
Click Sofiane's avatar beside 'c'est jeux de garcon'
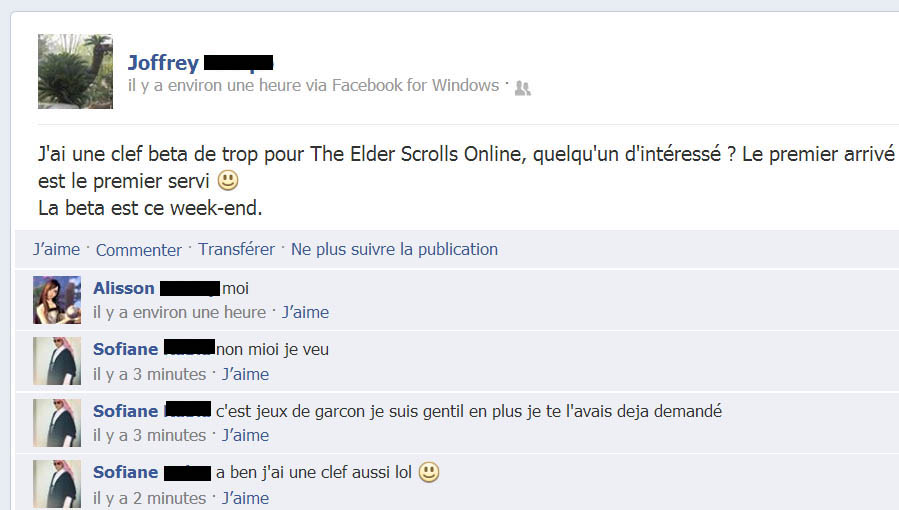tap(57, 423)
